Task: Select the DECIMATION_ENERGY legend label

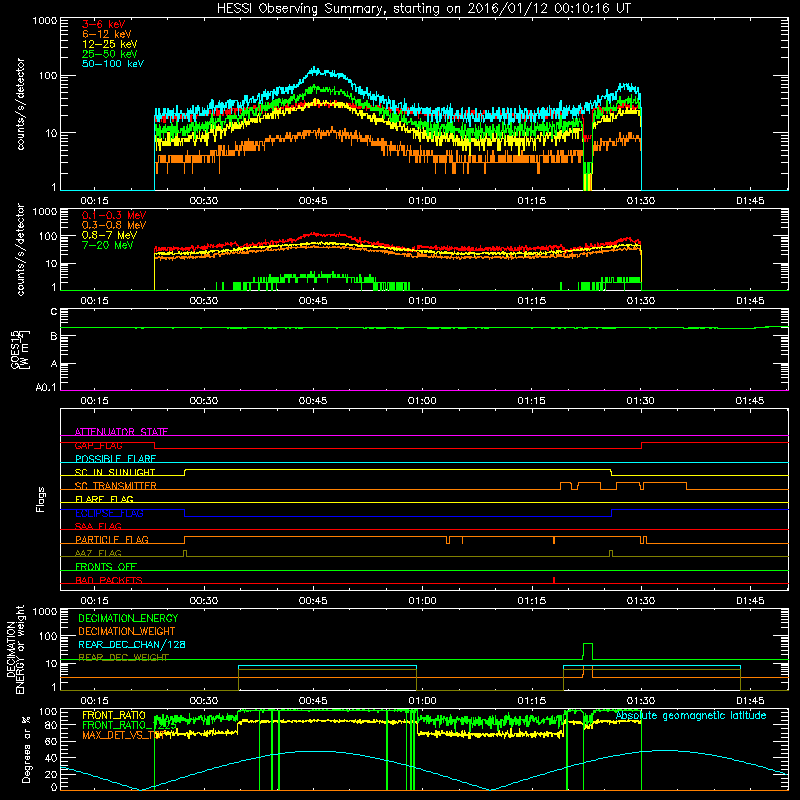Action: click(x=128, y=618)
